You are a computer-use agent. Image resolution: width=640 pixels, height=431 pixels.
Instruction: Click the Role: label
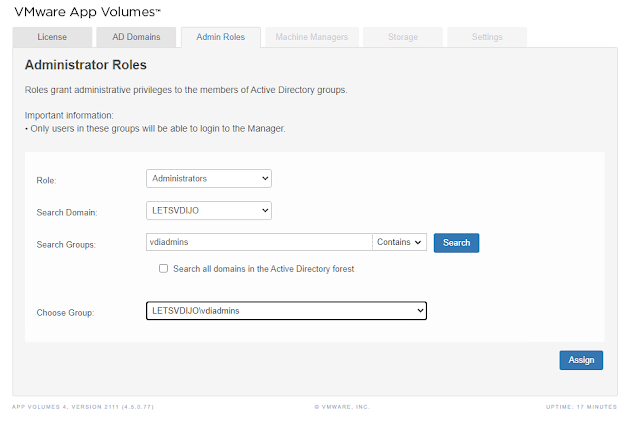pyautogui.click(x=47, y=180)
